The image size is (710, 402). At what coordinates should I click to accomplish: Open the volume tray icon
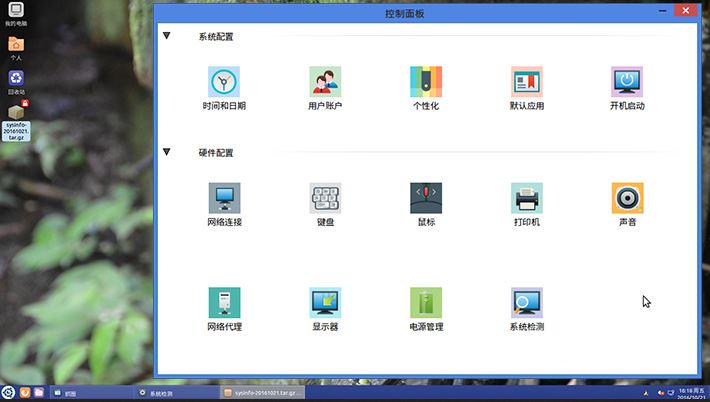pyautogui.click(x=661, y=393)
